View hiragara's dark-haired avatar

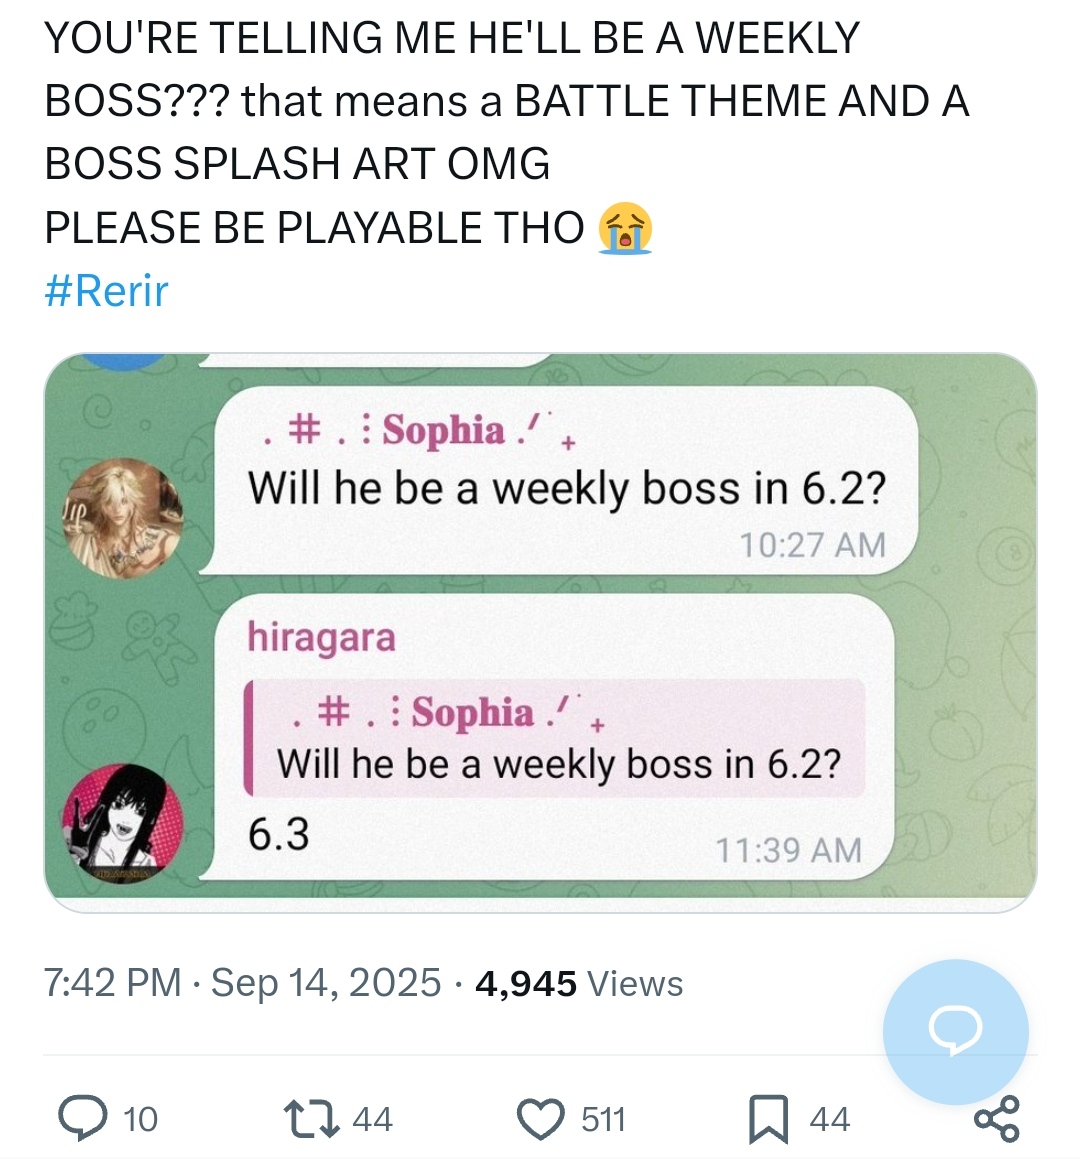(122, 825)
